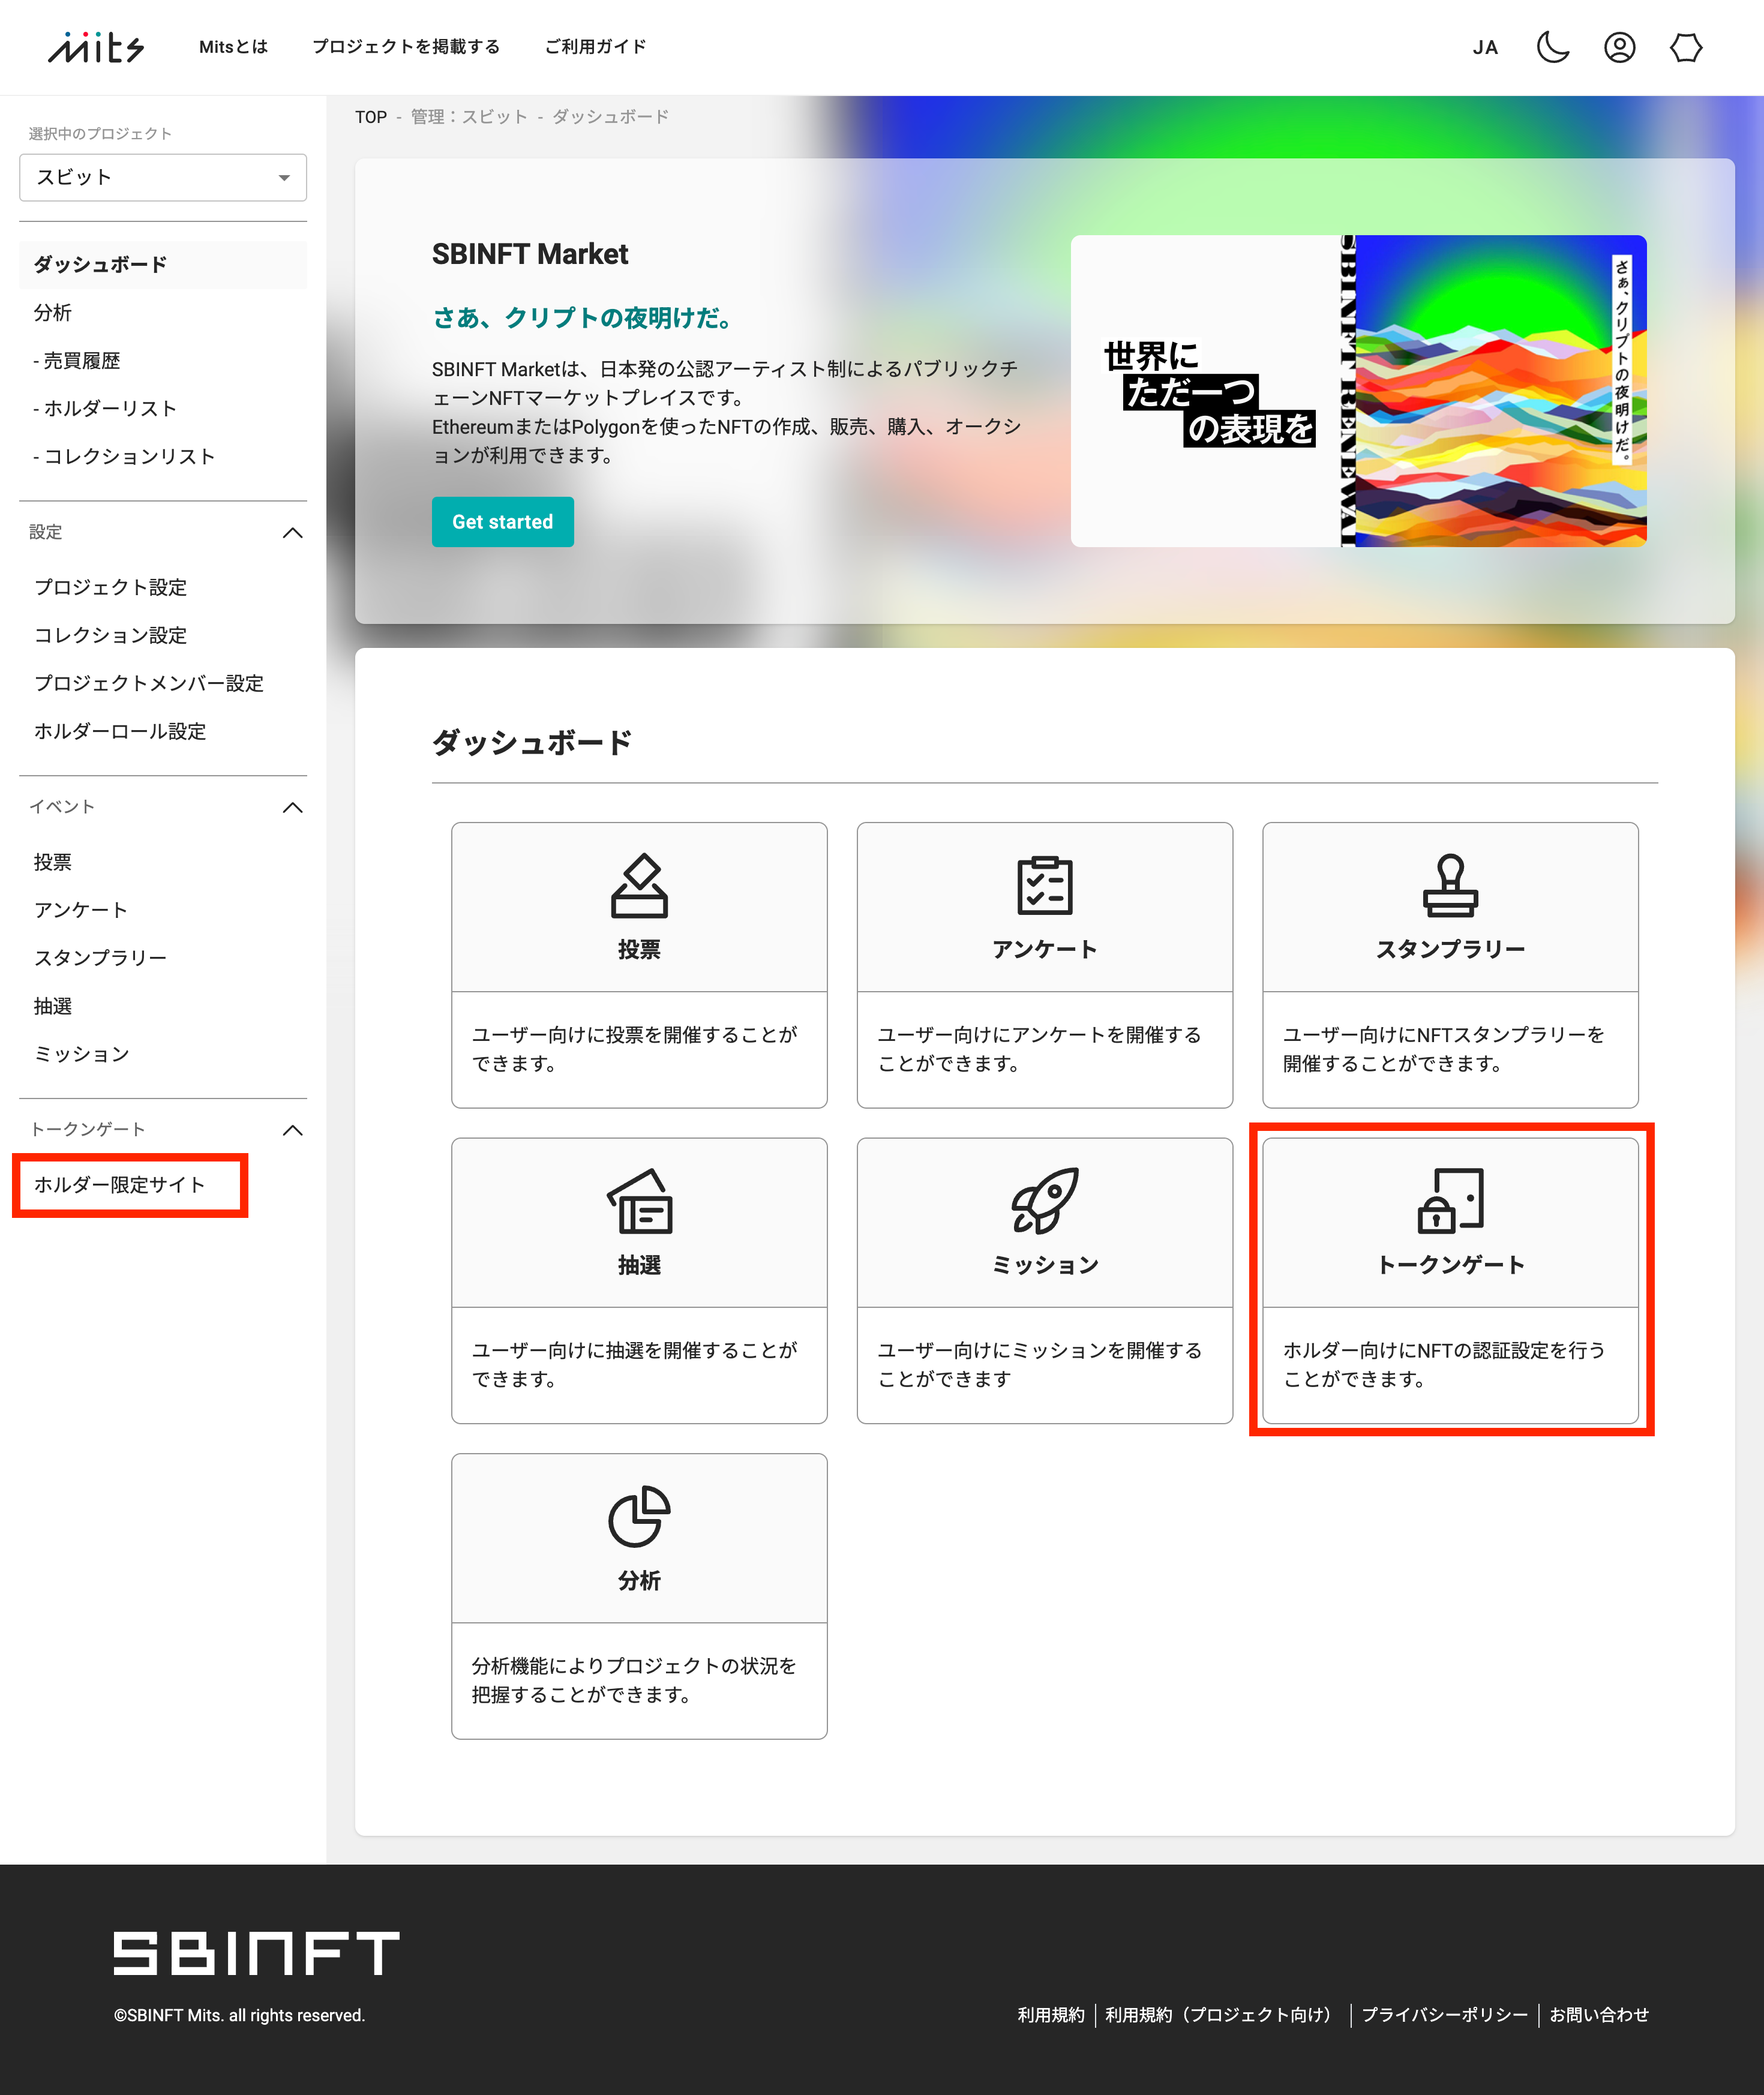Open 利用規約（プロジェクト向け）footer link
Viewport: 1764px width, 2095px height.
(x=1223, y=2015)
